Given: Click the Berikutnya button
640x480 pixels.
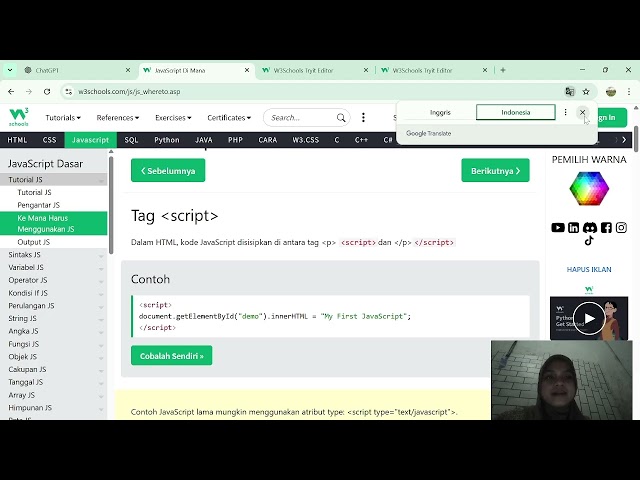Looking at the screenshot, I should click(x=496, y=171).
